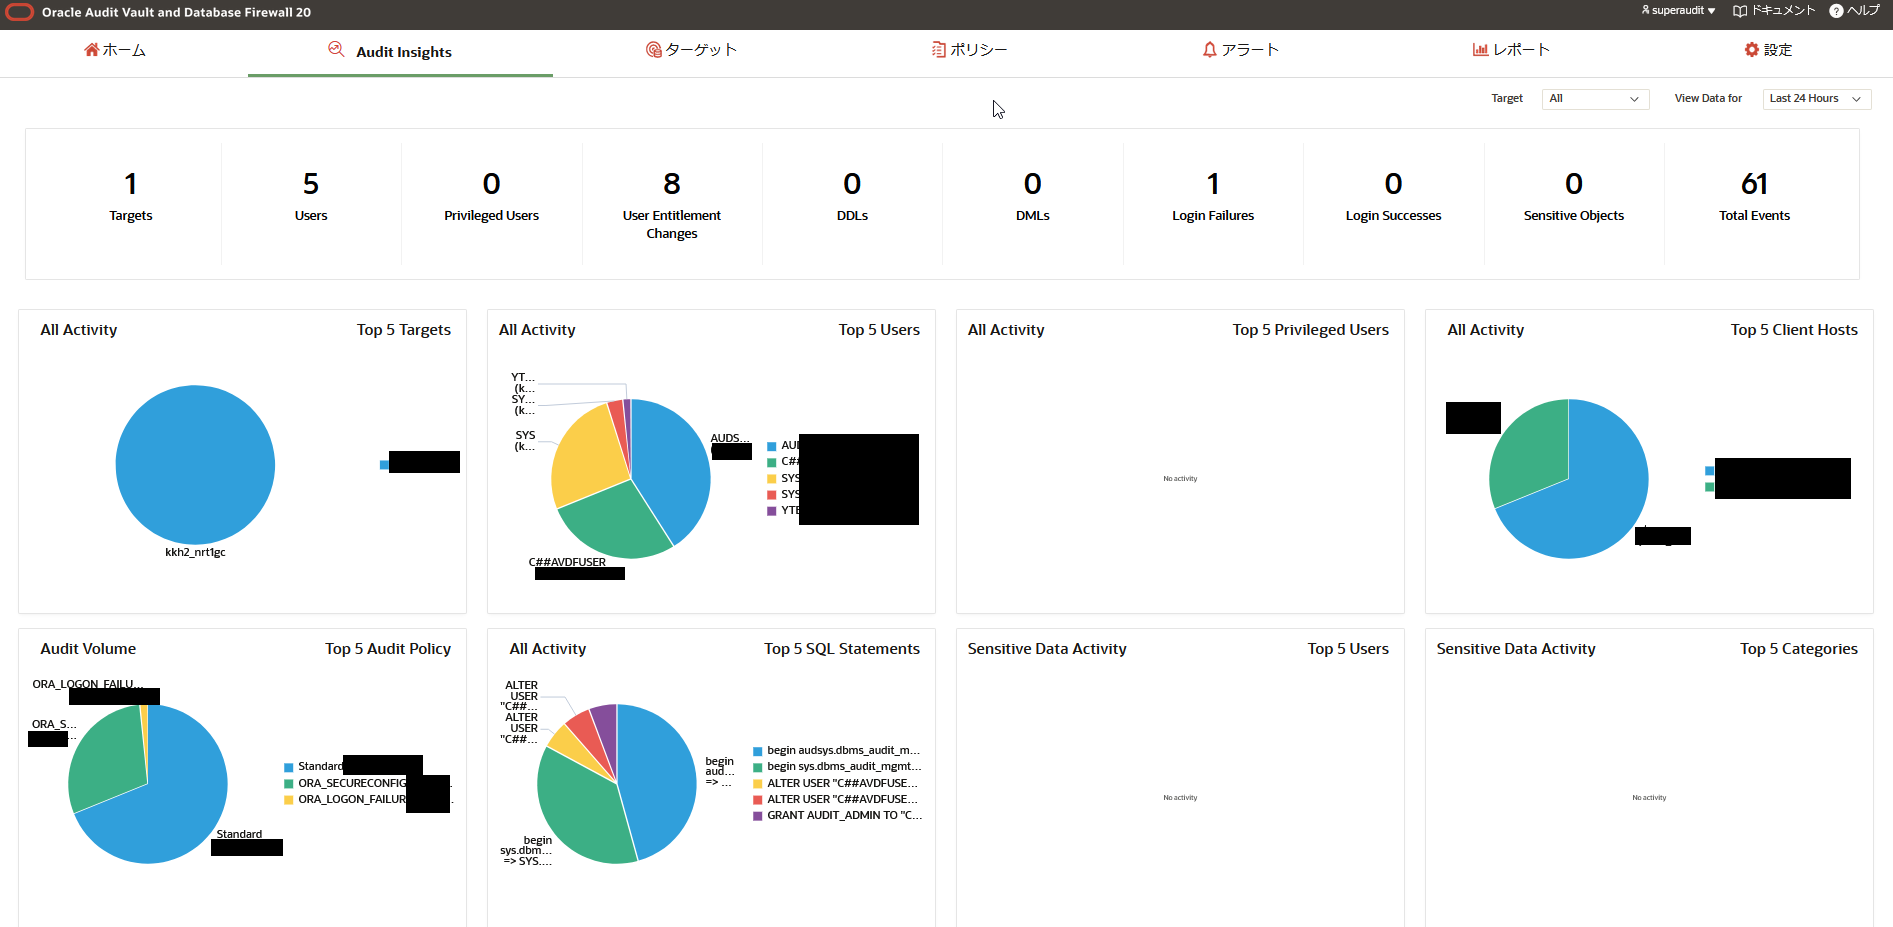The height and width of the screenshot is (927, 1893).
Task: Click the Top 5 Targets heading
Action: coord(404,330)
